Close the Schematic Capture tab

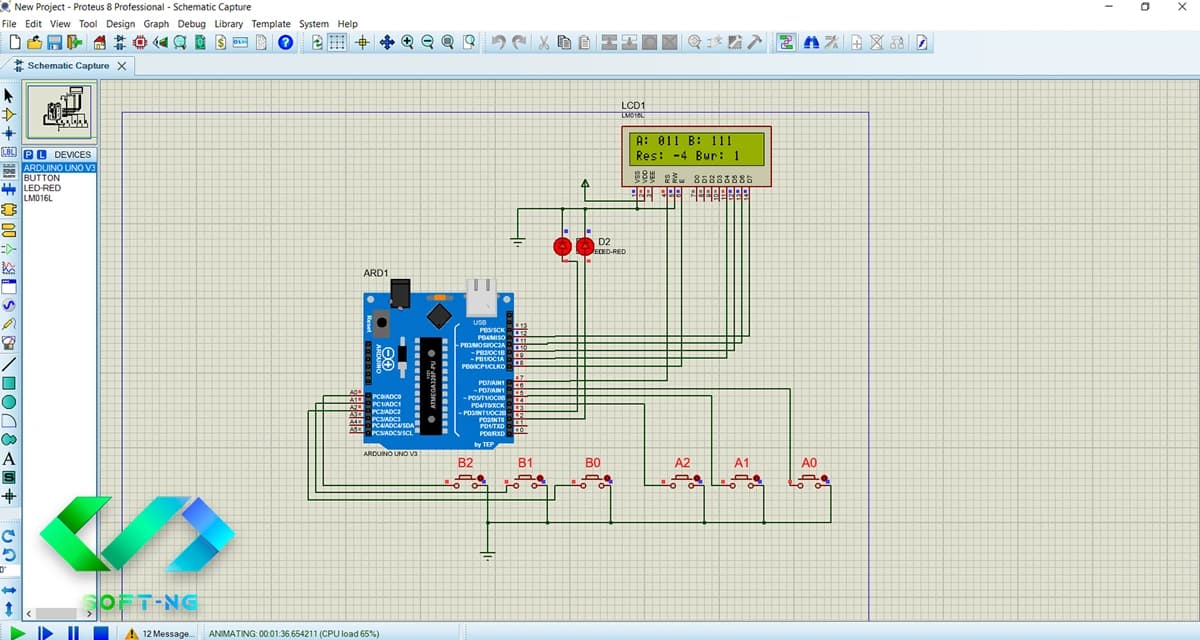click(x=122, y=66)
